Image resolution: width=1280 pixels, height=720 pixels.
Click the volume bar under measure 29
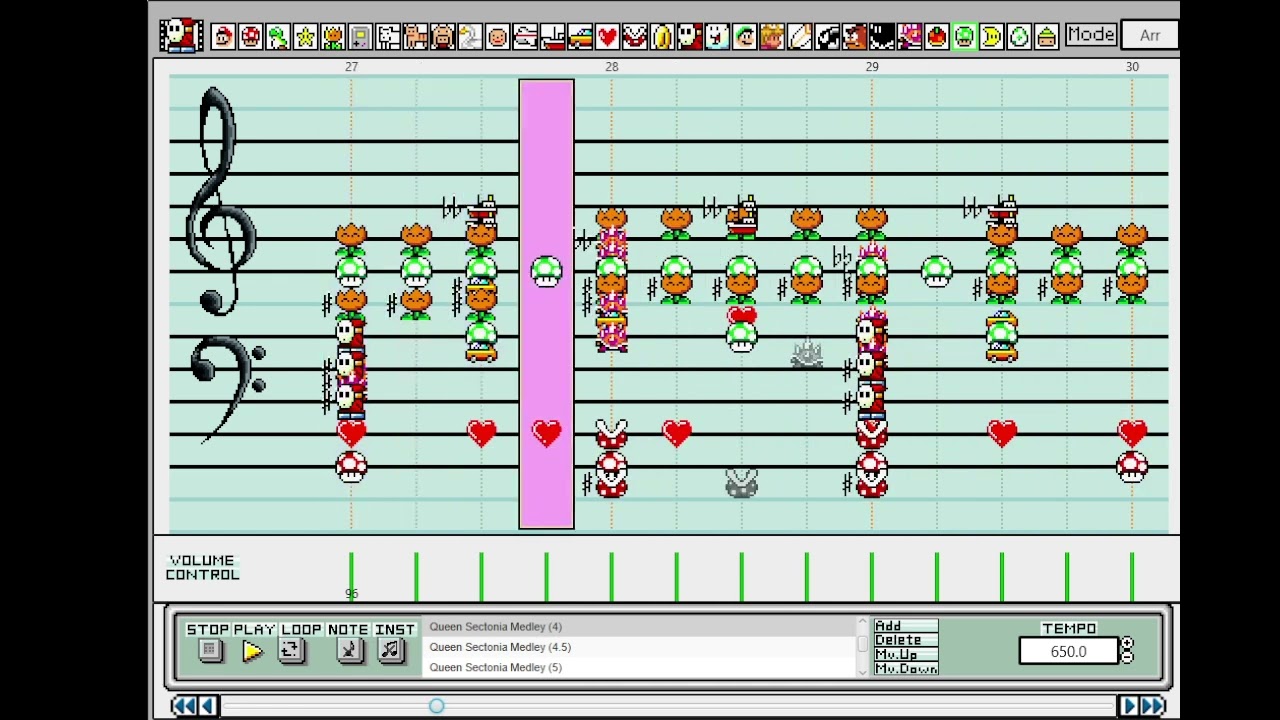[x=871, y=577]
